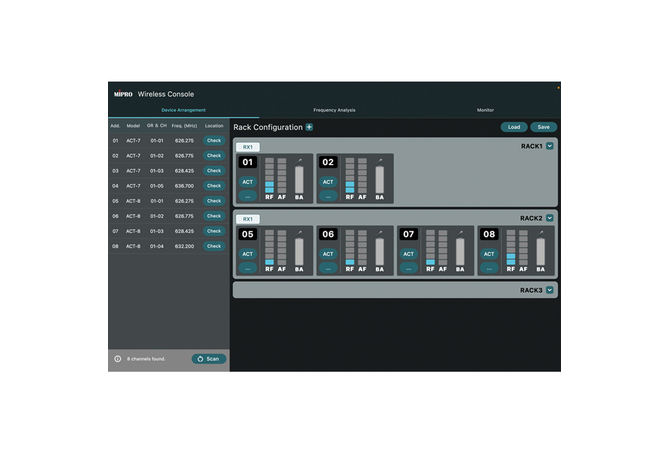Click the info icon beside channels found
The height and width of the screenshot is (453, 670).
[x=117, y=358]
